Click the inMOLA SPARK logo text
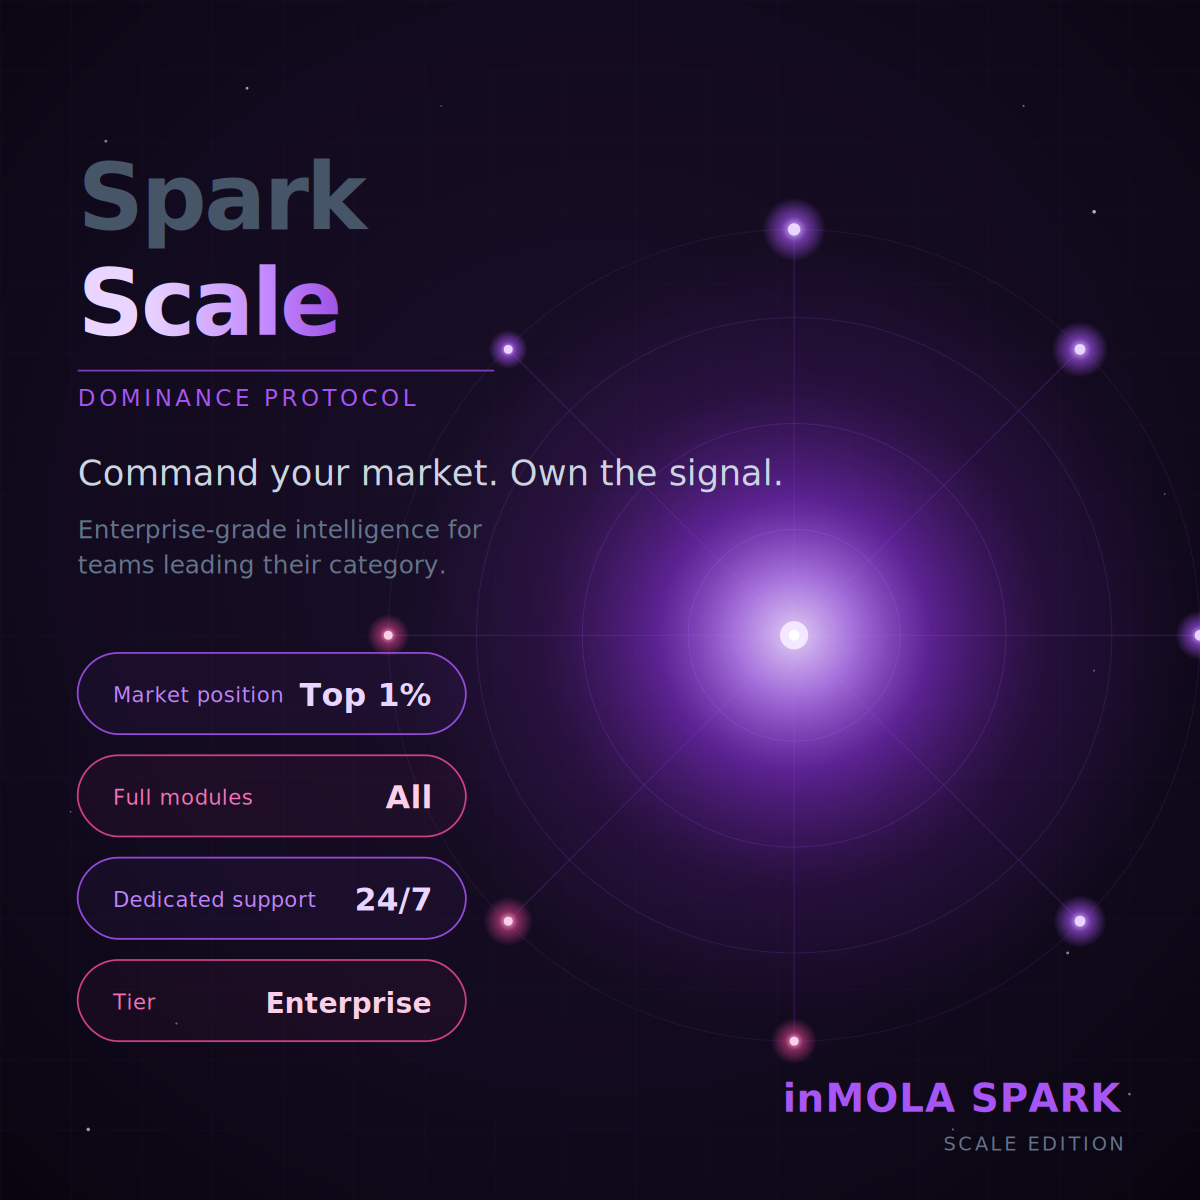The height and width of the screenshot is (1200, 1200). [952, 1098]
